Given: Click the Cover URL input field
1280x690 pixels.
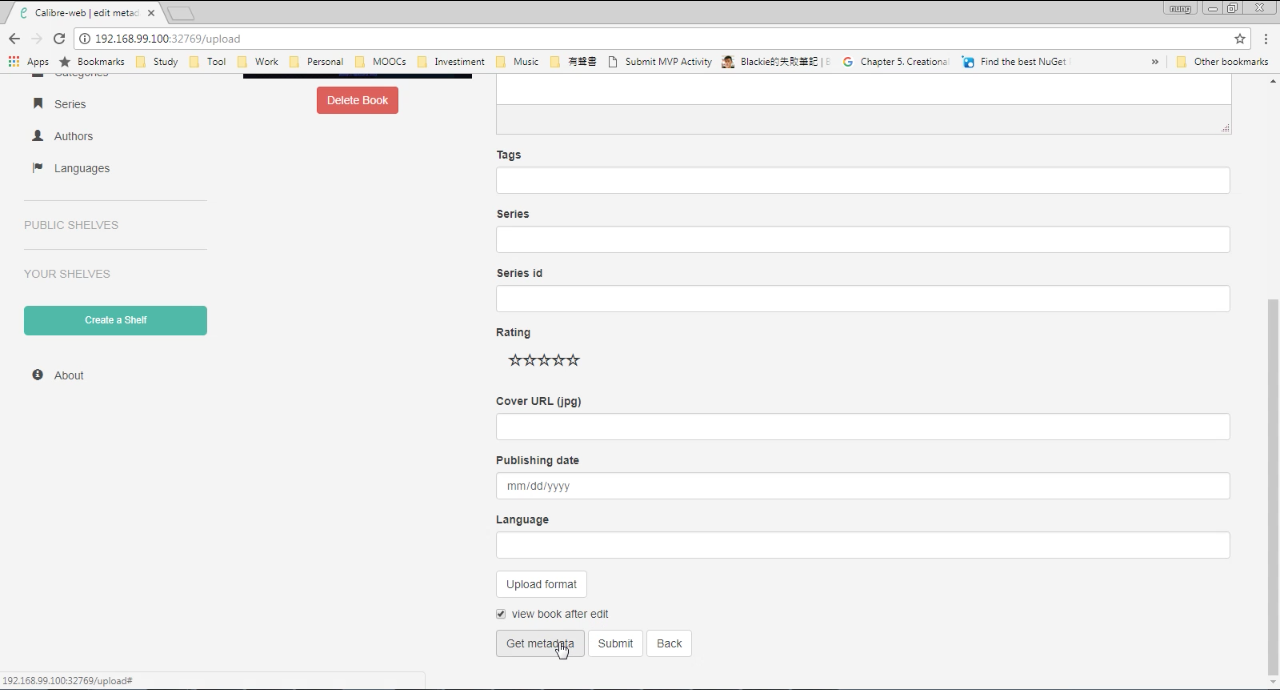Looking at the screenshot, I should pos(863,426).
